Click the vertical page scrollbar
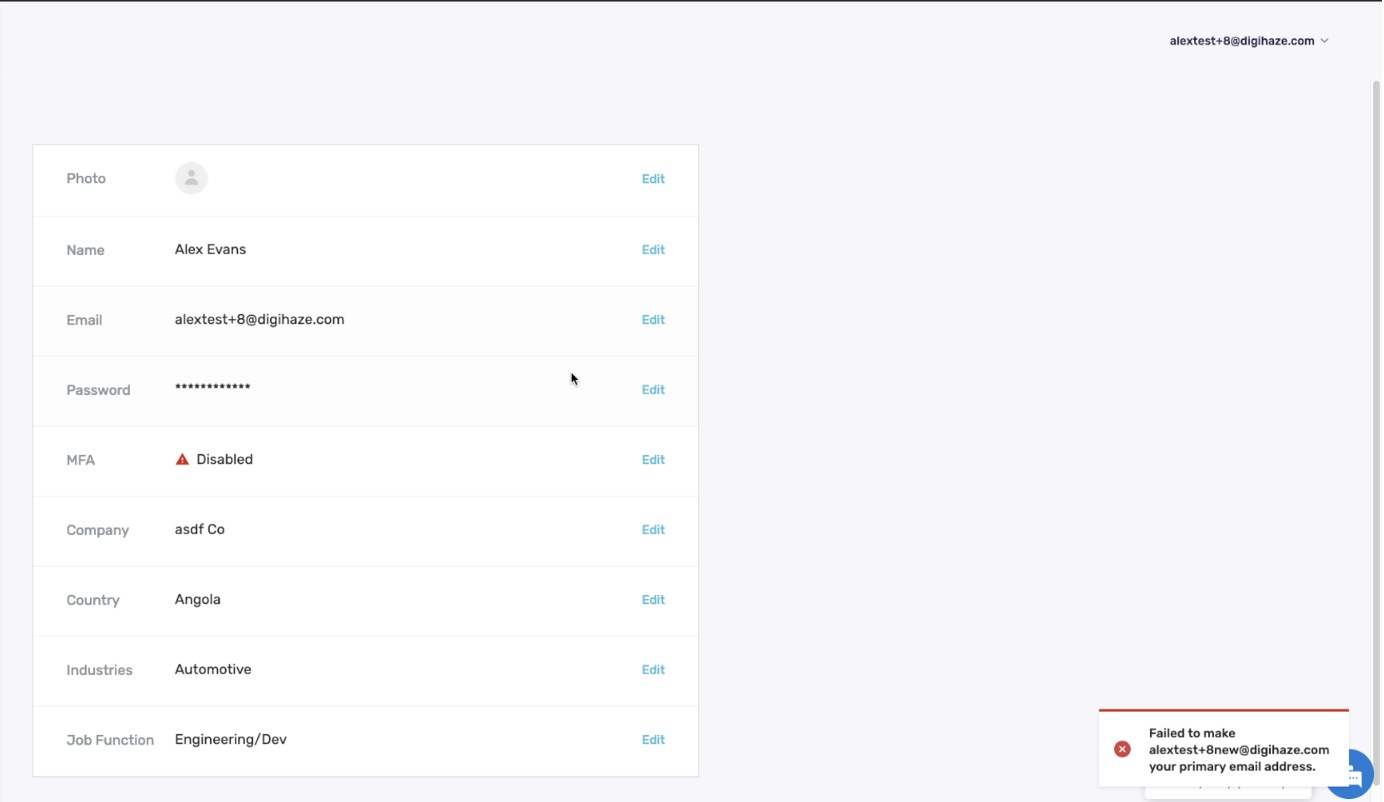This screenshot has height=802, width=1384. click(x=1376, y=400)
